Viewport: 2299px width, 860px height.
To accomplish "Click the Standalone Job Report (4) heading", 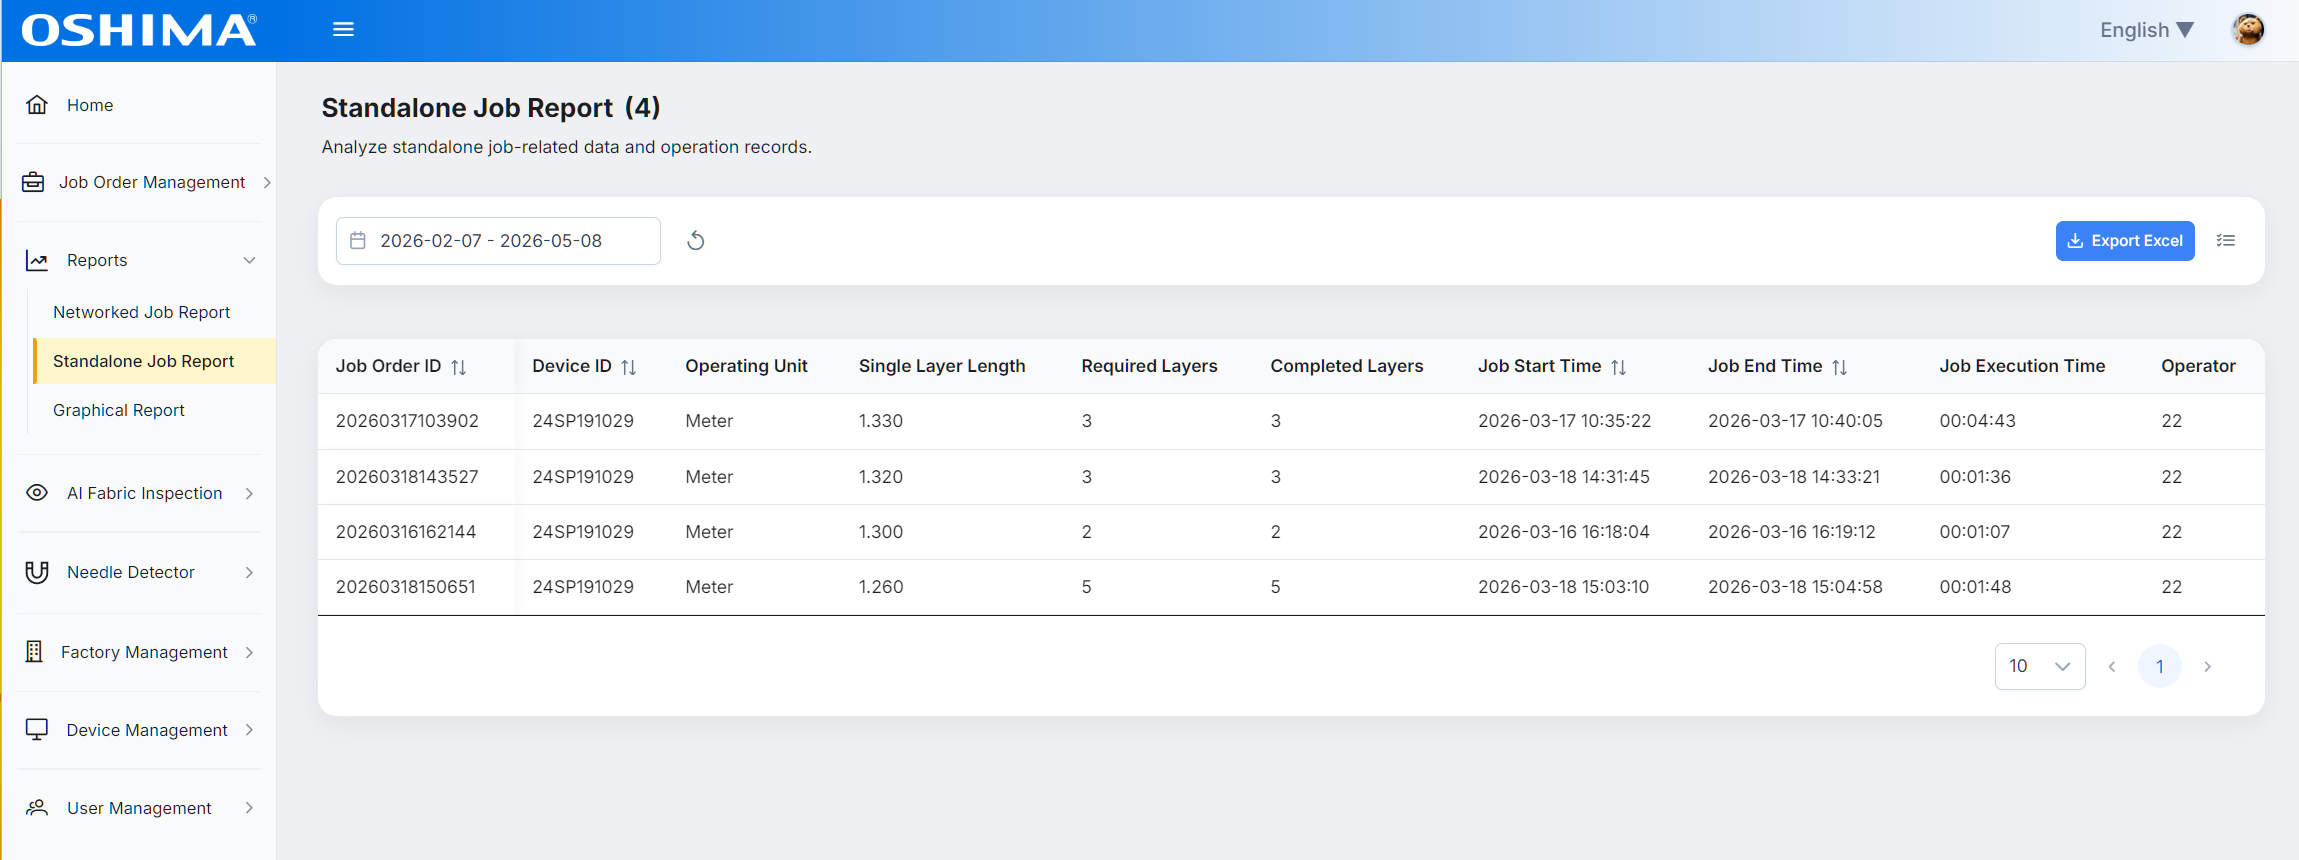I will tap(491, 108).
